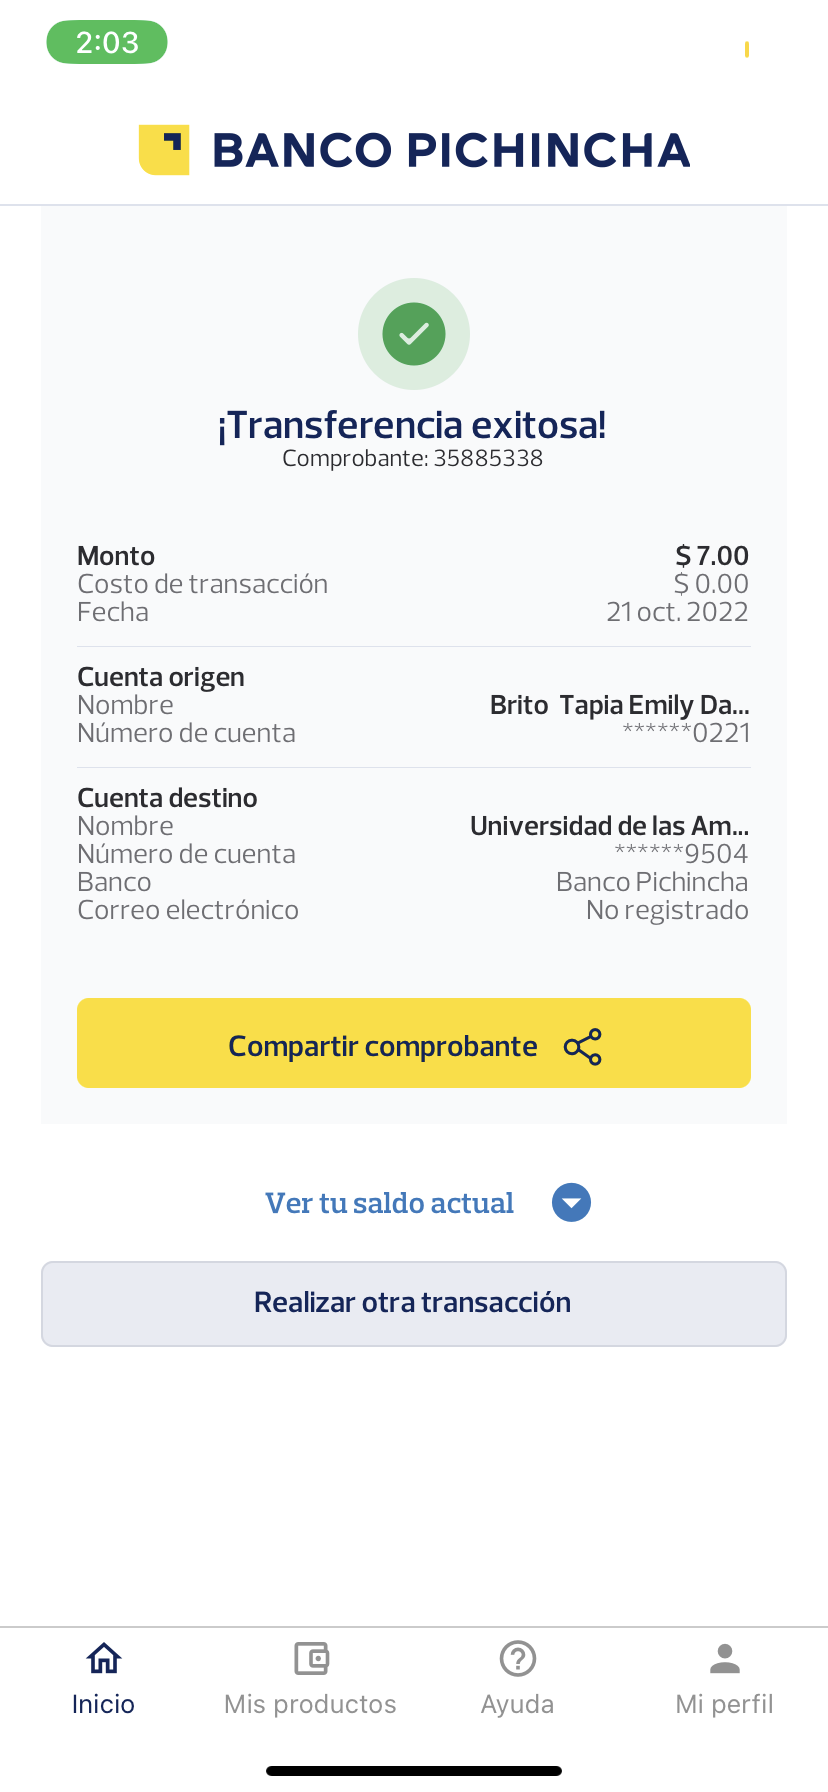Tap truncated destination name Universidad de las Am...
Screen dimensions: 828x1792
(609, 826)
